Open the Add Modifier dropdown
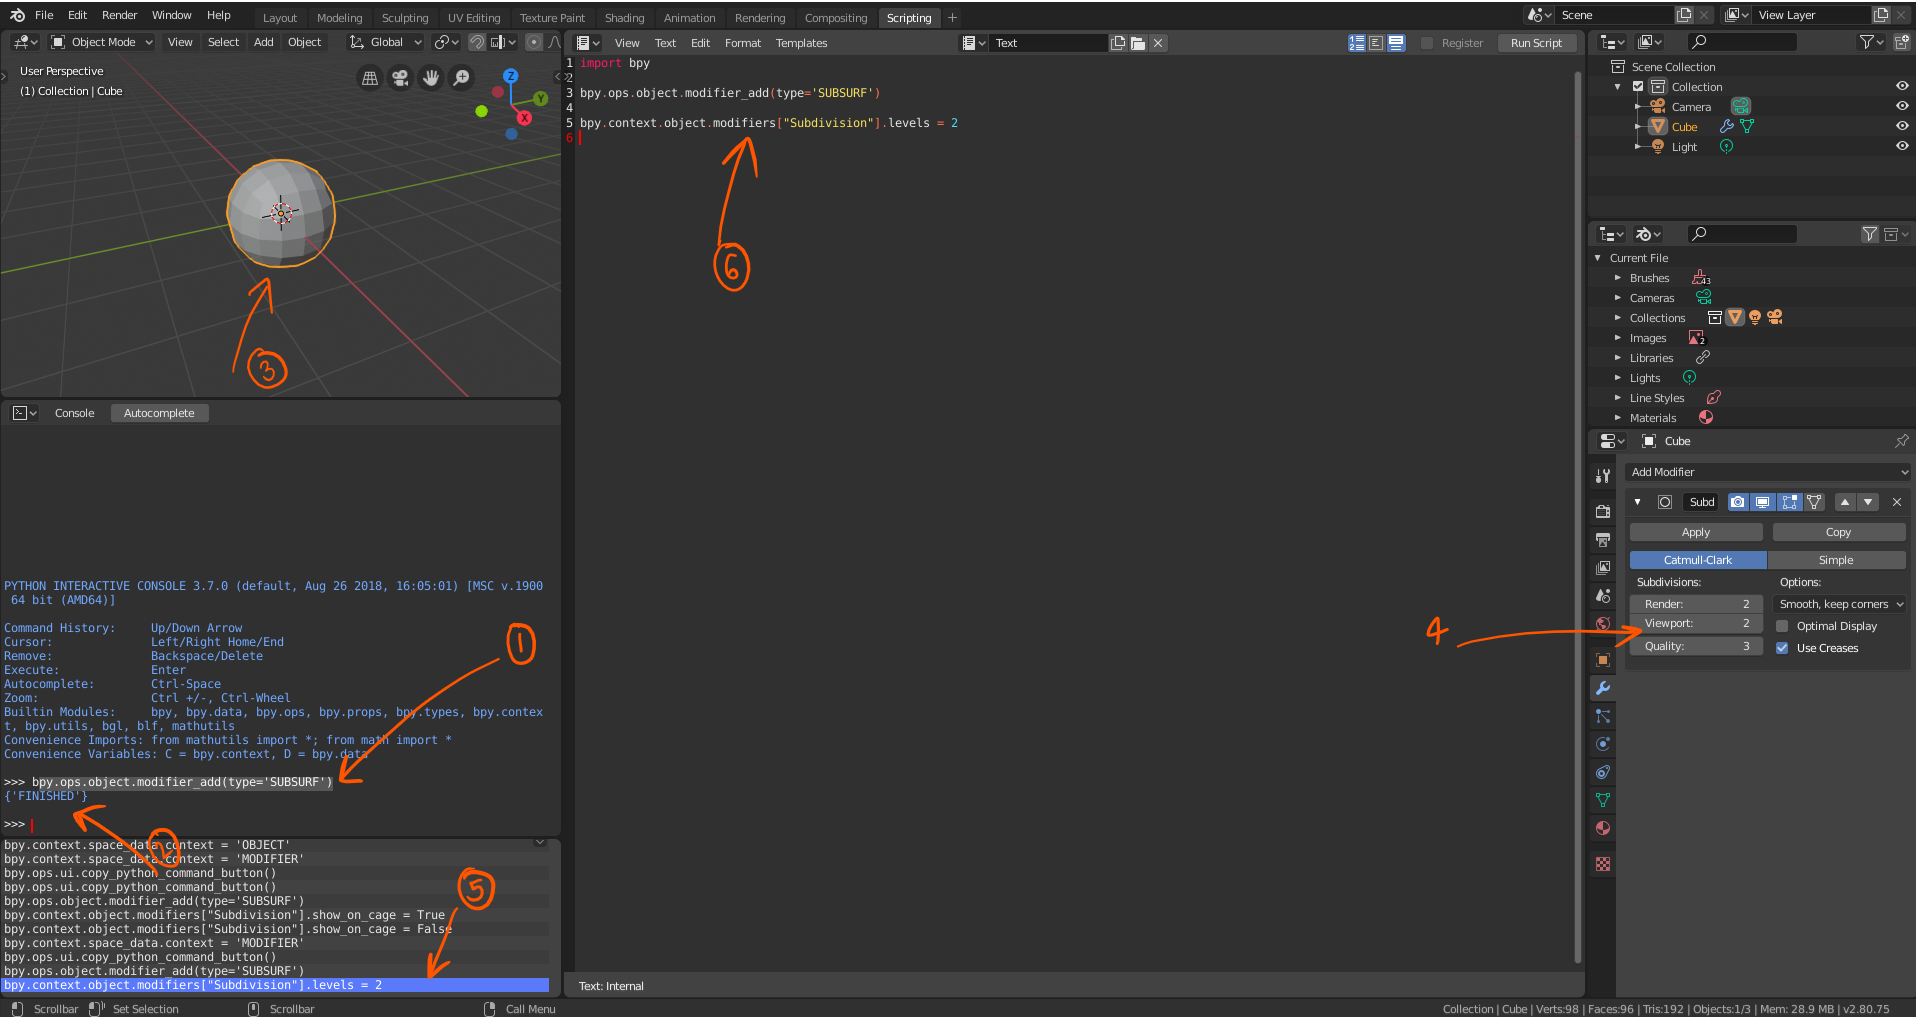The height and width of the screenshot is (1017, 1916). pyautogui.click(x=1767, y=471)
